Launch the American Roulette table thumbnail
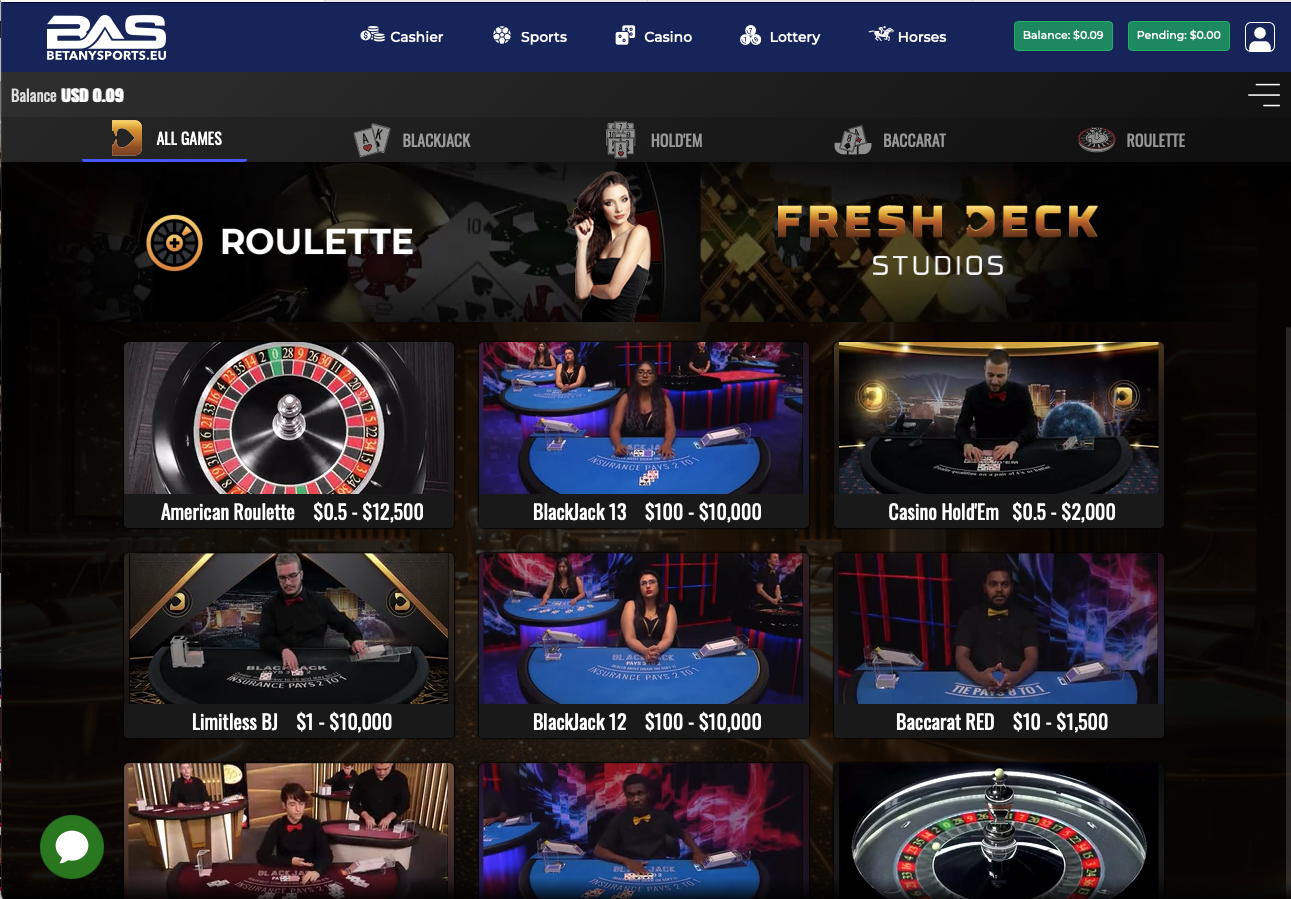 (x=289, y=435)
